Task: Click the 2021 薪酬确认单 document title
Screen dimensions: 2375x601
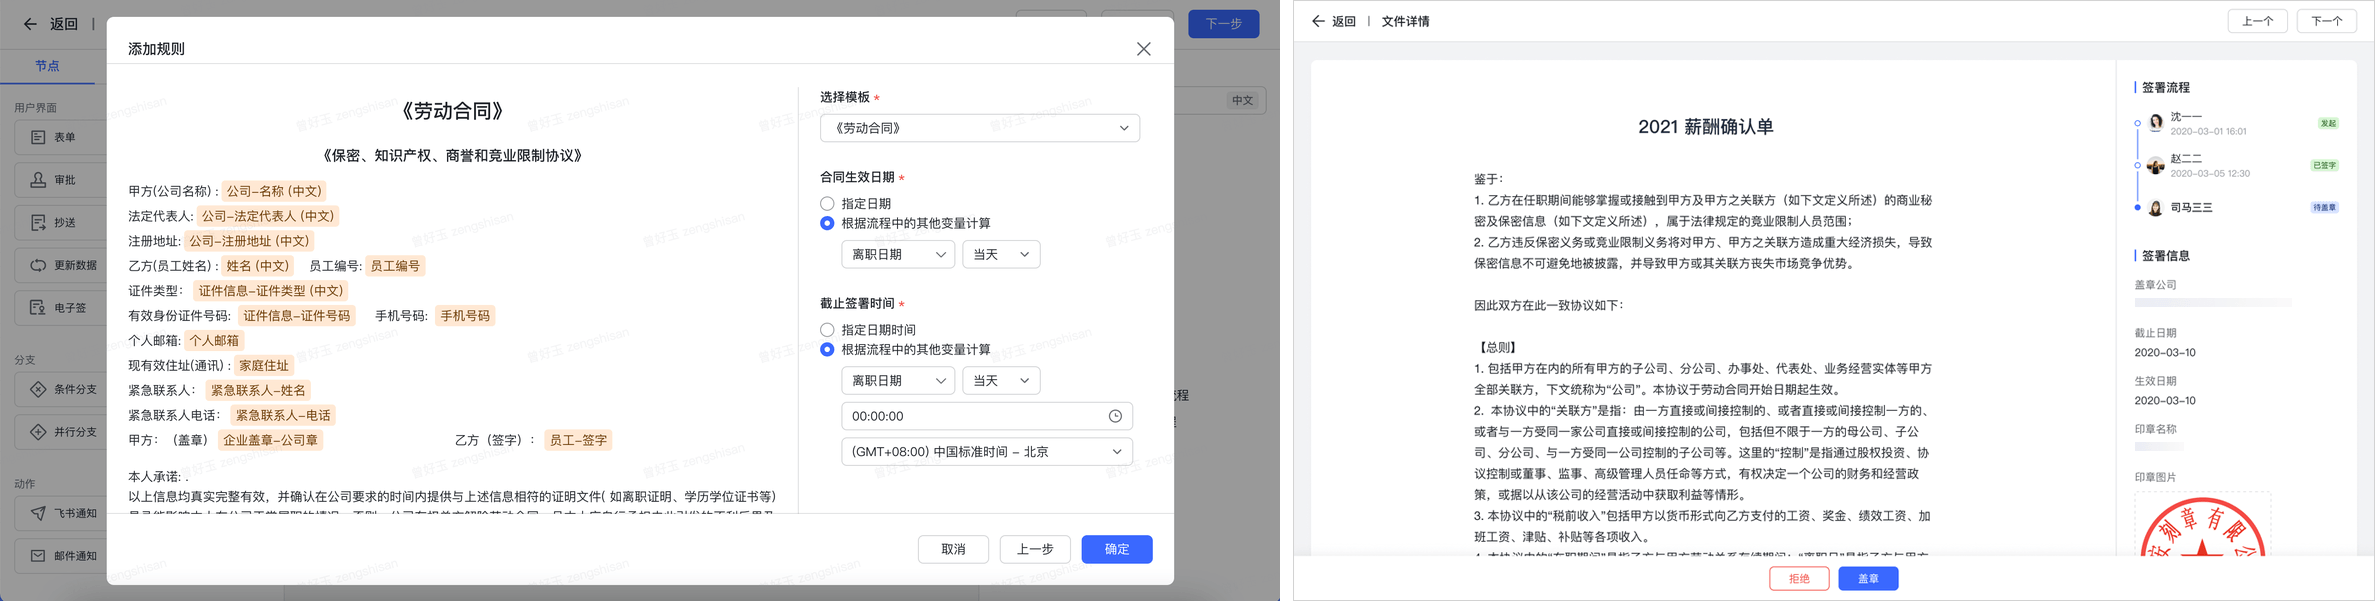Action: [1706, 127]
